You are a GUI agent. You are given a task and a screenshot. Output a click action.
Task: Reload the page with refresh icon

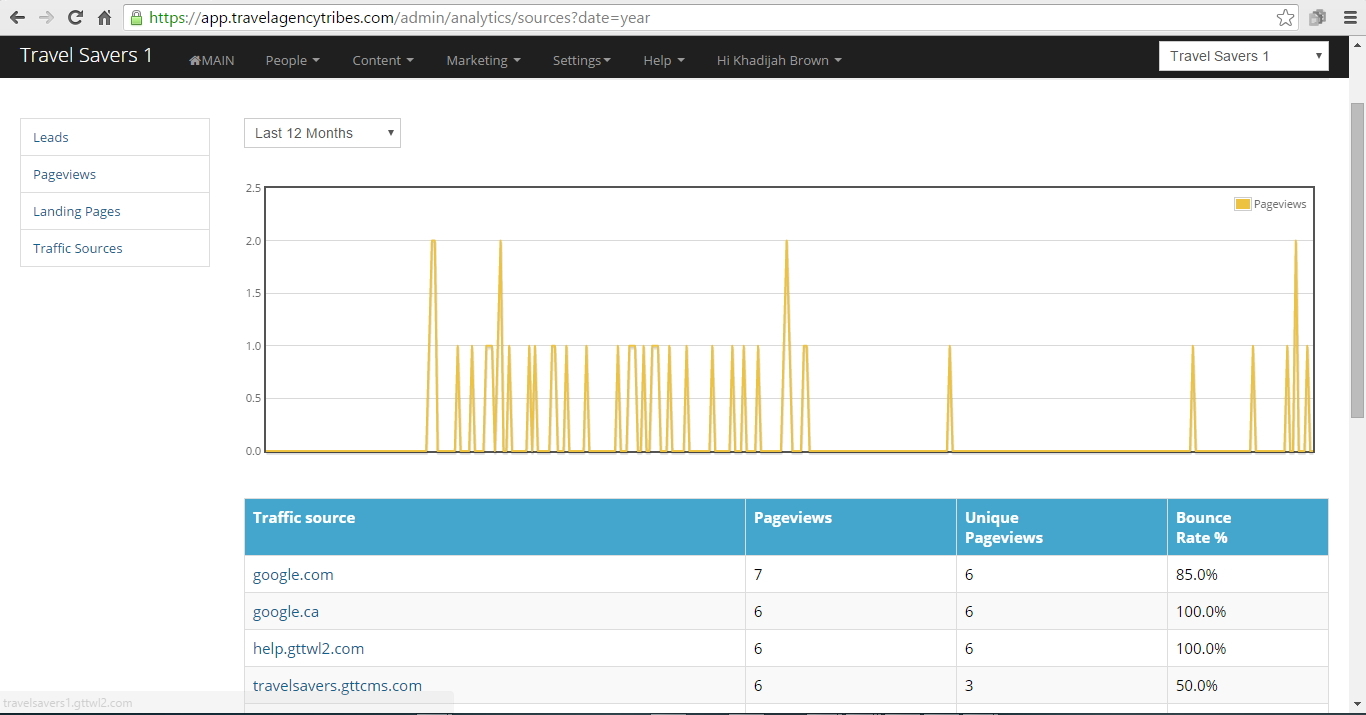tap(75, 18)
